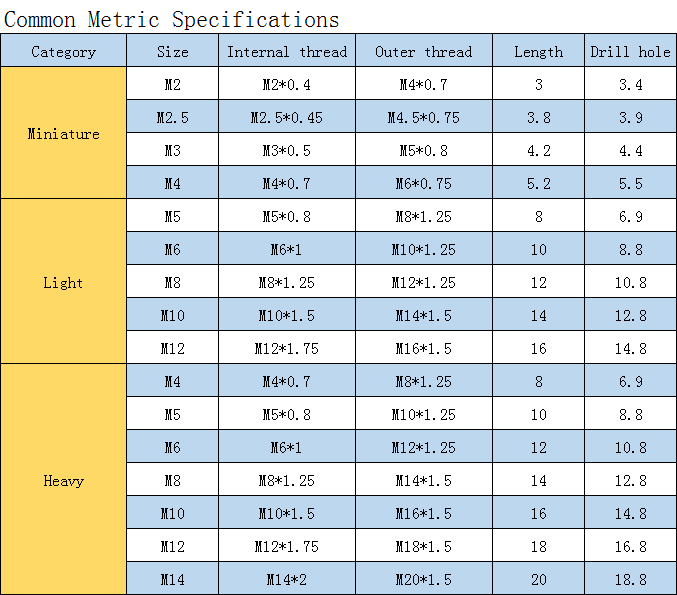Click the Size column header
This screenshot has width=677, height=595.
click(173, 51)
